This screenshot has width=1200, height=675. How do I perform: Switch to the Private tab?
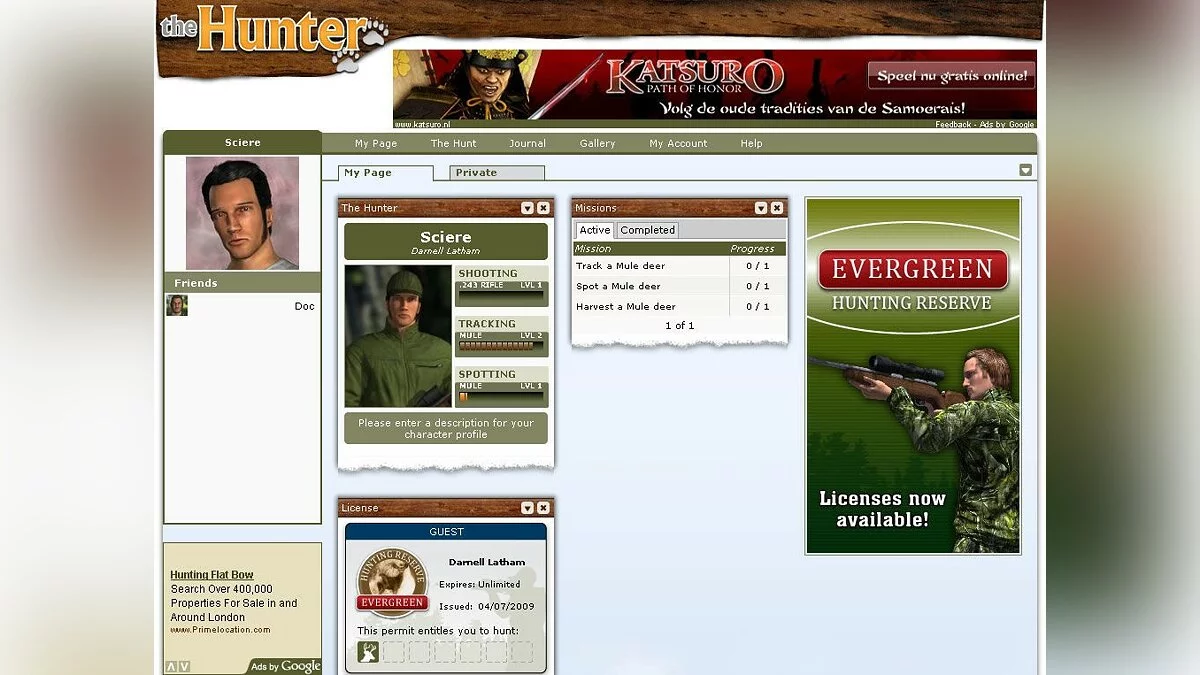pyautogui.click(x=497, y=173)
